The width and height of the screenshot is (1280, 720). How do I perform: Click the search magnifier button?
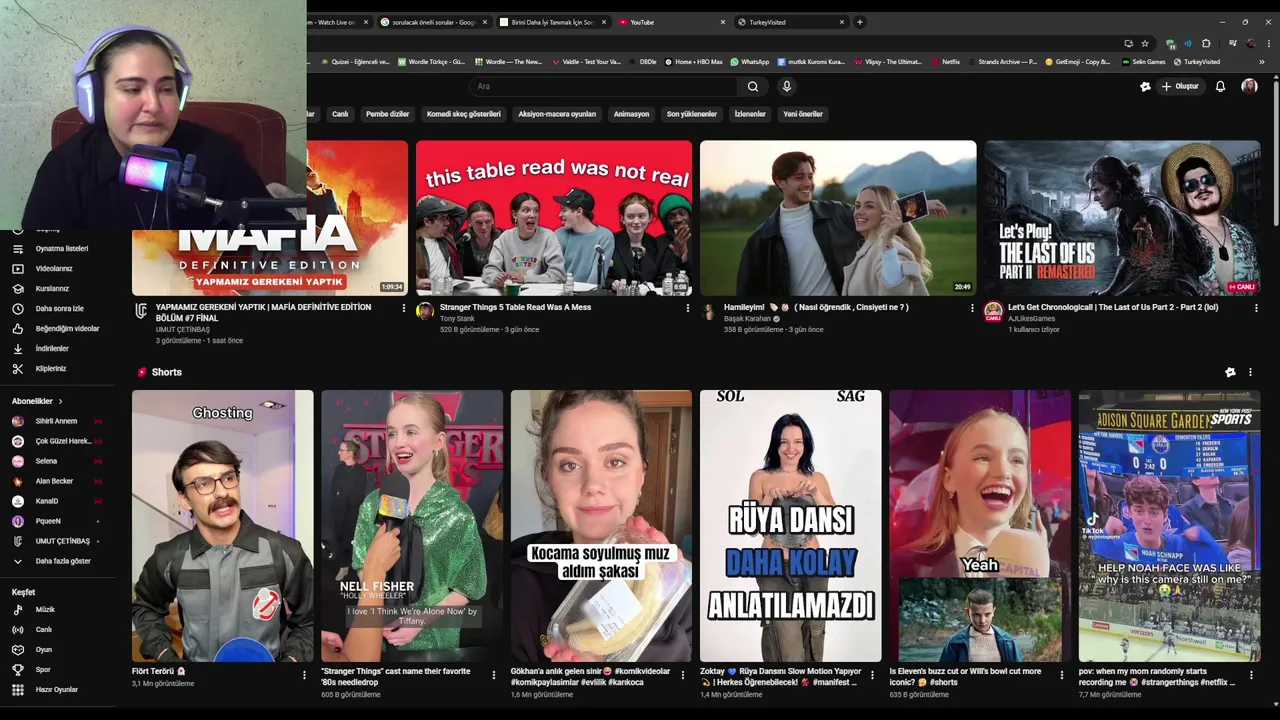(753, 86)
